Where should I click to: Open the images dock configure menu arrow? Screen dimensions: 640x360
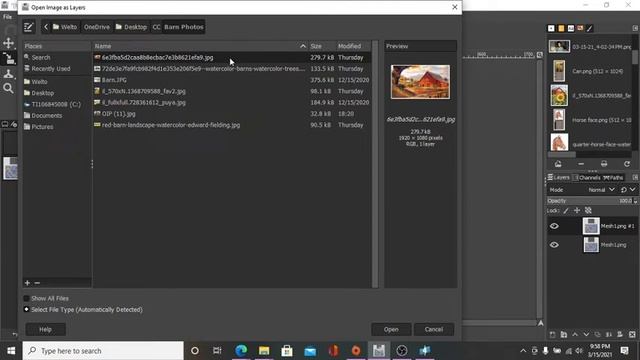635,28
